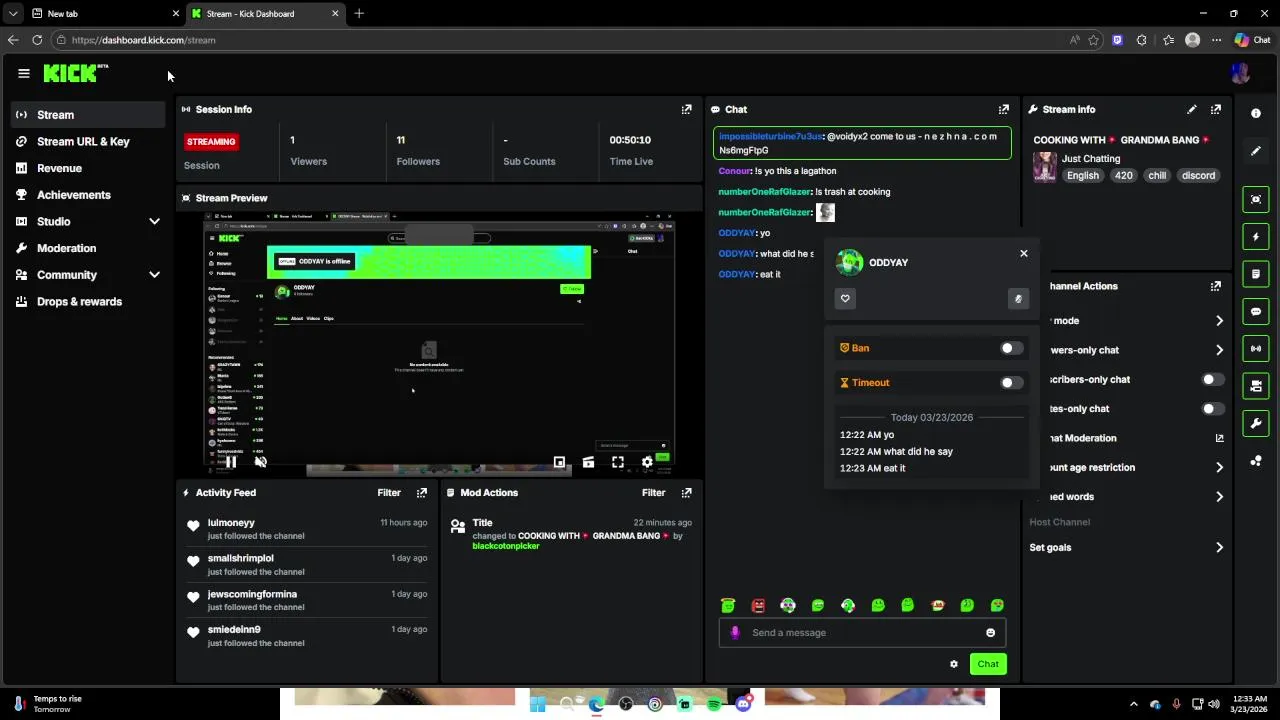Open Set goals chevron
This screenshot has width=1280, height=720.
click(1219, 547)
